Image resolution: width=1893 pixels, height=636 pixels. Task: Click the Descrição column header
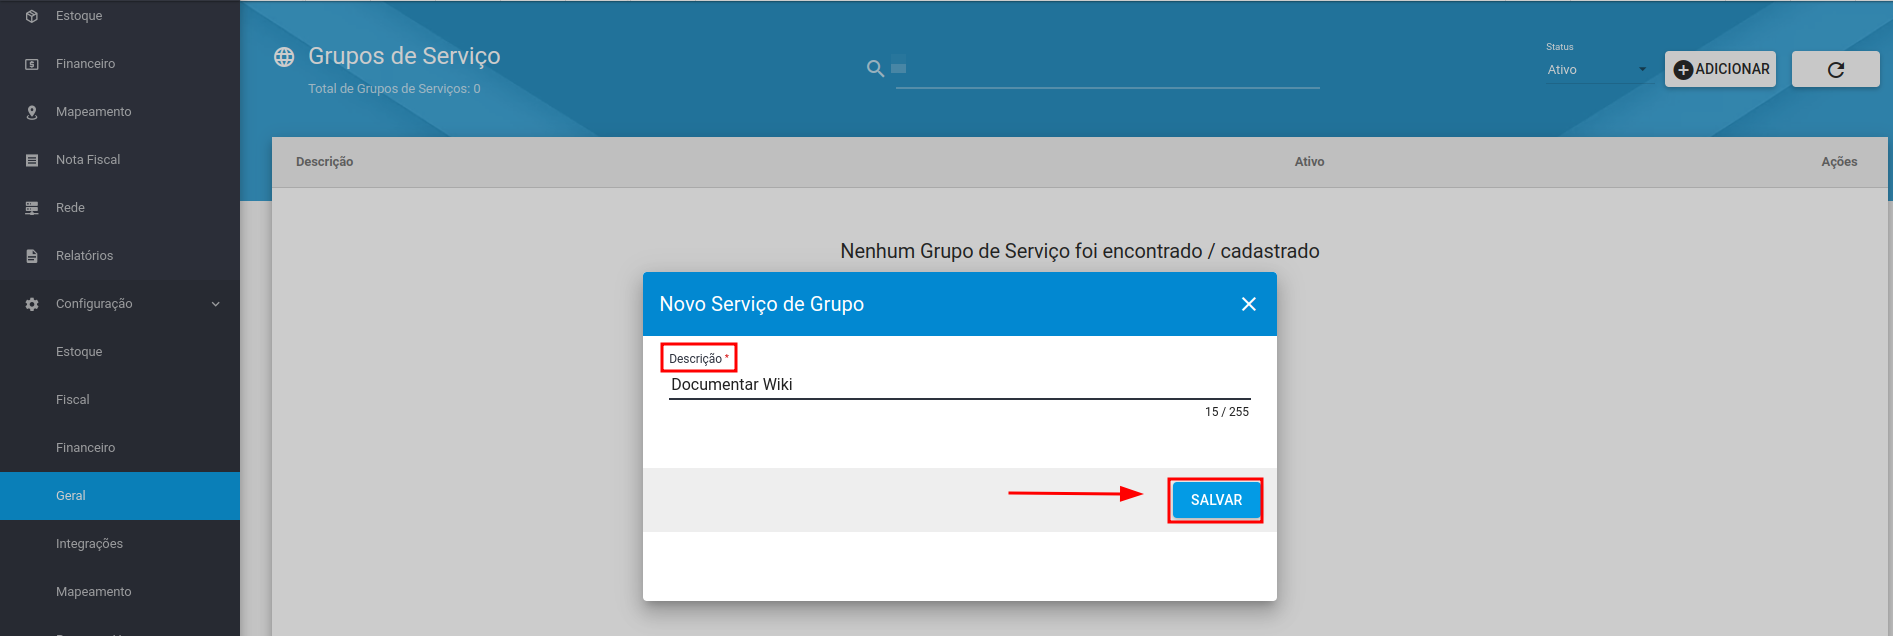coord(325,162)
